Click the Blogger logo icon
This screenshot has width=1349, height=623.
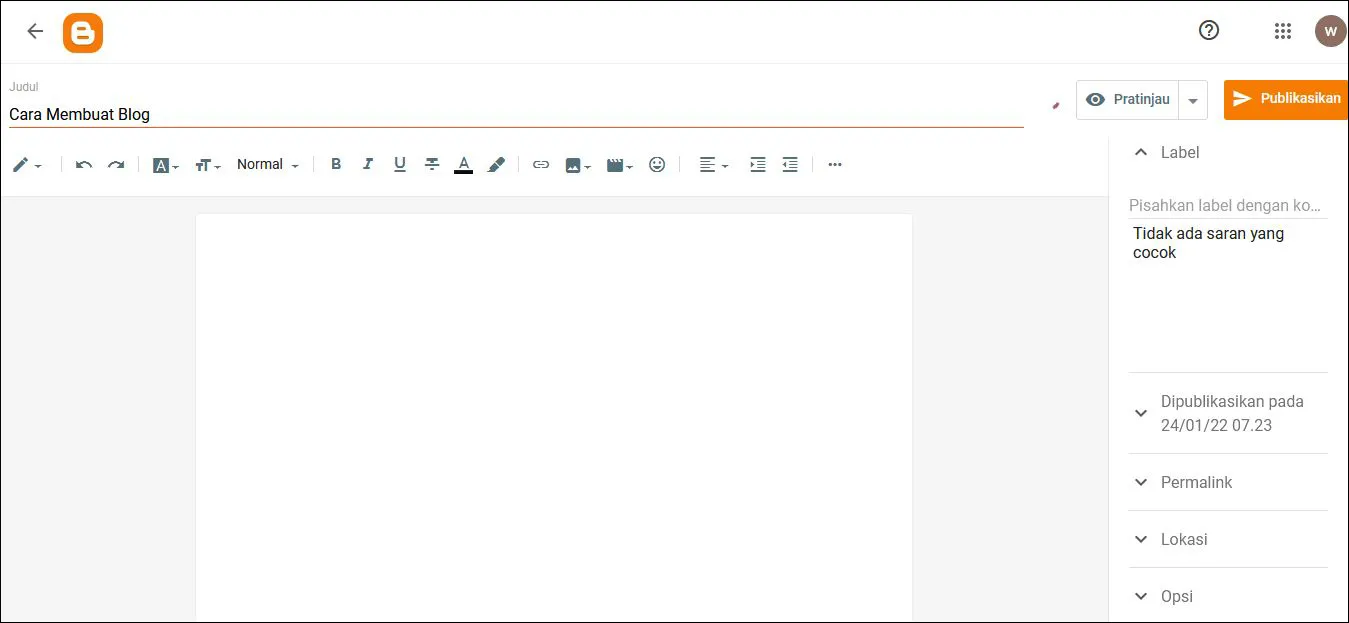[x=83, y=32]
